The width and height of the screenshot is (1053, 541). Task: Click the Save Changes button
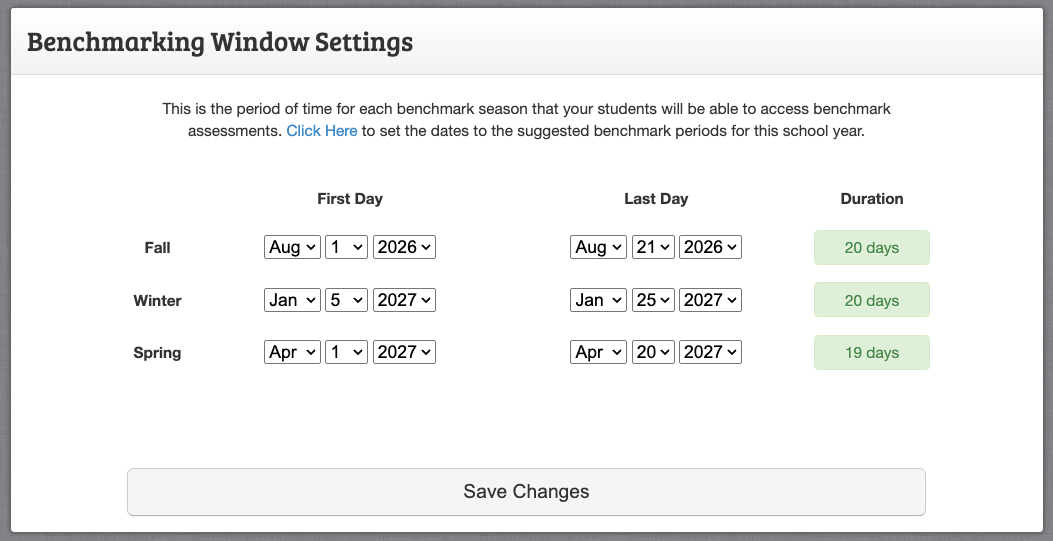click(526, 492)
